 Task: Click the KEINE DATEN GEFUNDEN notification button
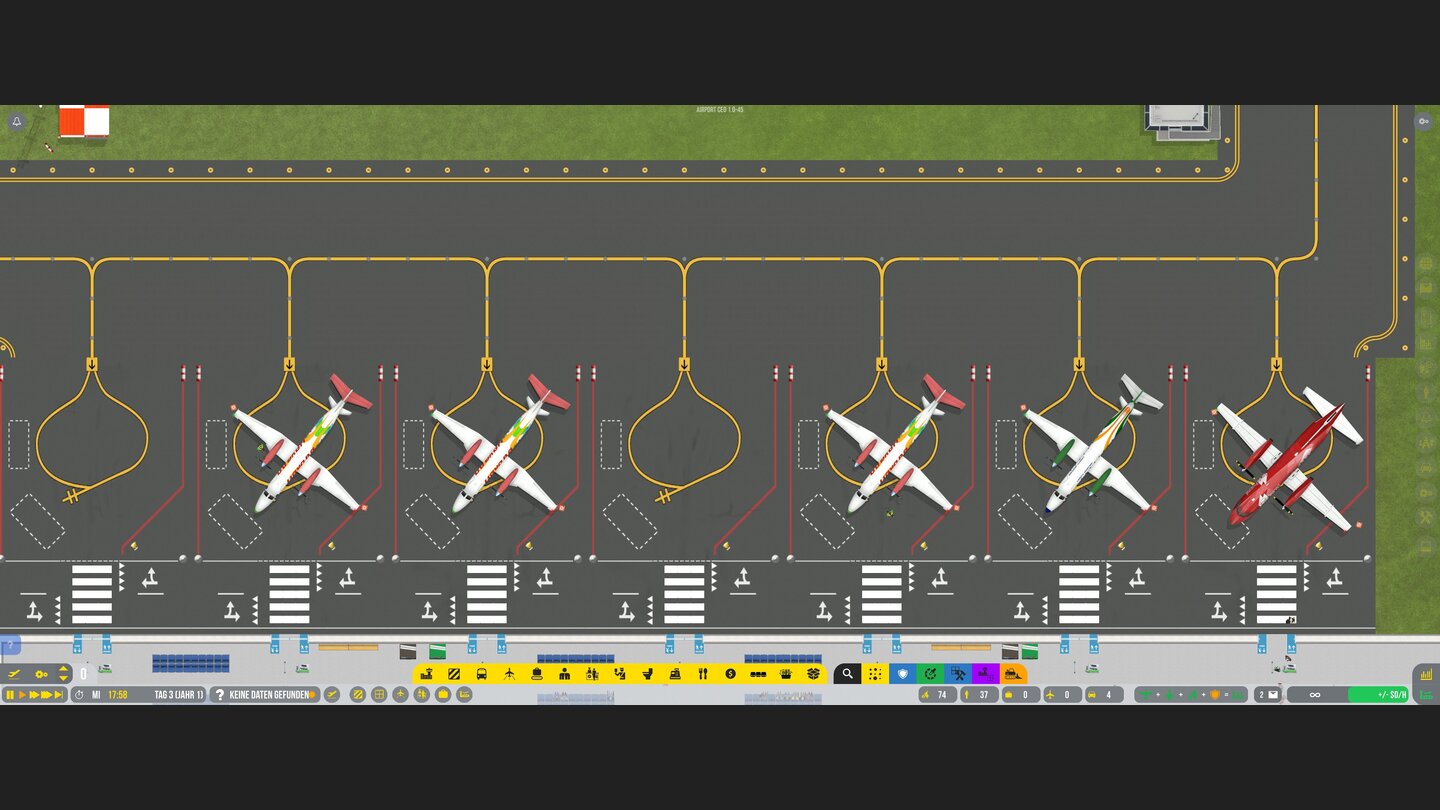(265, 694)
